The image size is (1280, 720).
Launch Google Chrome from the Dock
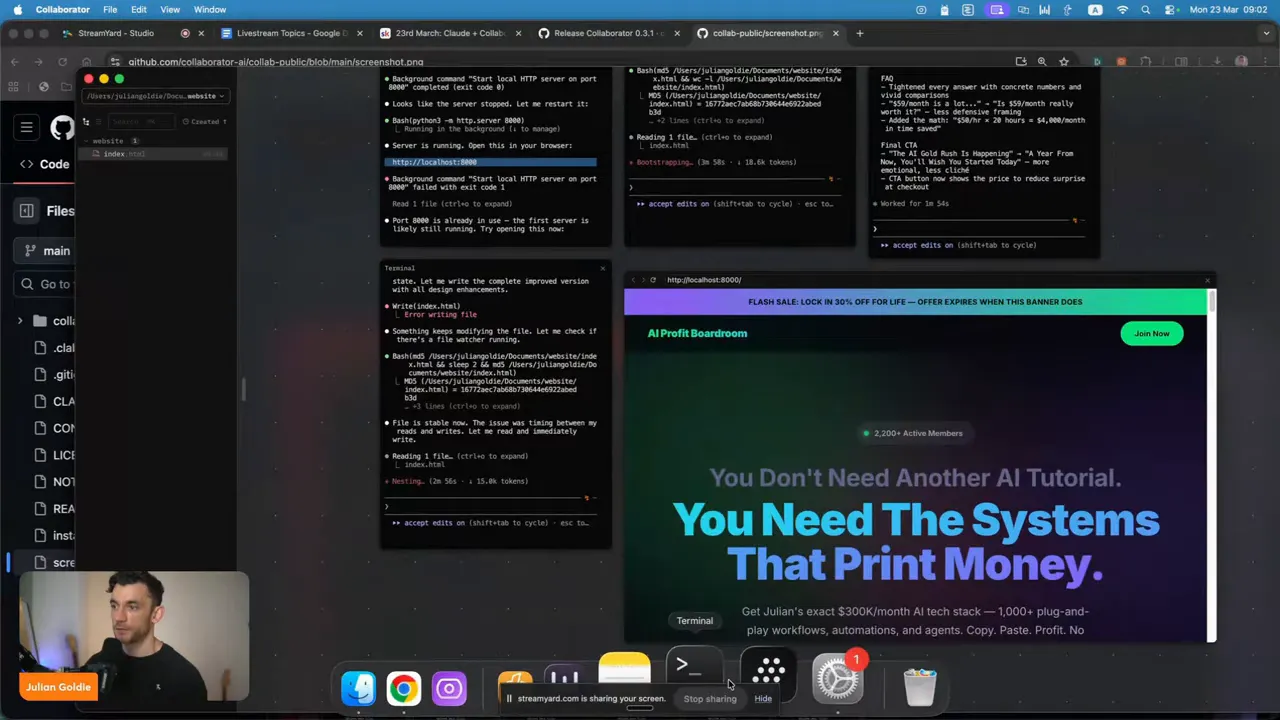(x=404, y=688)
